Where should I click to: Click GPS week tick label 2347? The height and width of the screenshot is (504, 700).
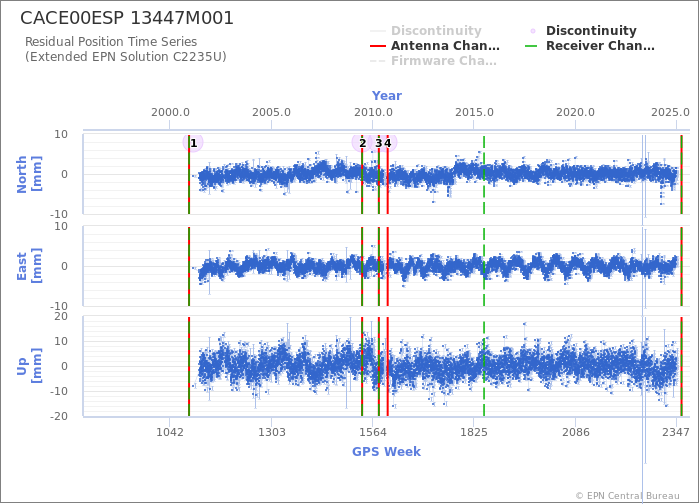pyautogui.click(x=675, y=432)
